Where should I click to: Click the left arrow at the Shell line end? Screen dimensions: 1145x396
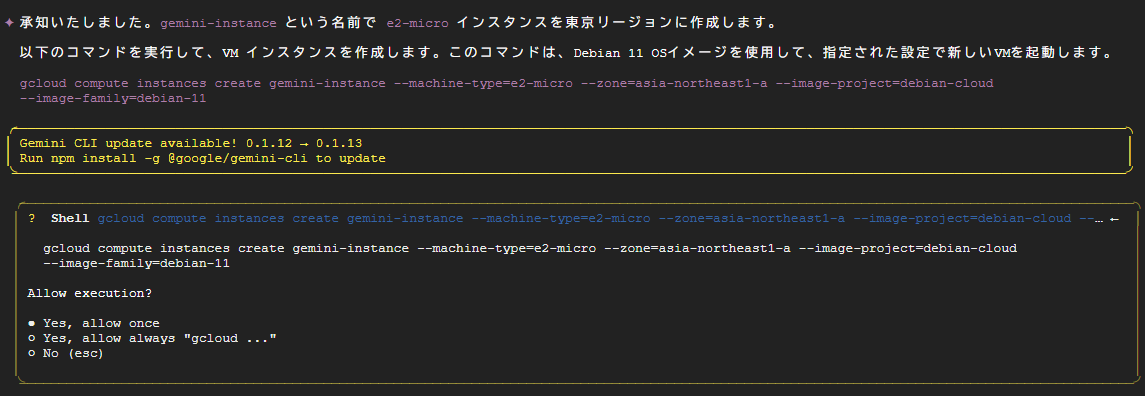click(x=1114, y=218)
